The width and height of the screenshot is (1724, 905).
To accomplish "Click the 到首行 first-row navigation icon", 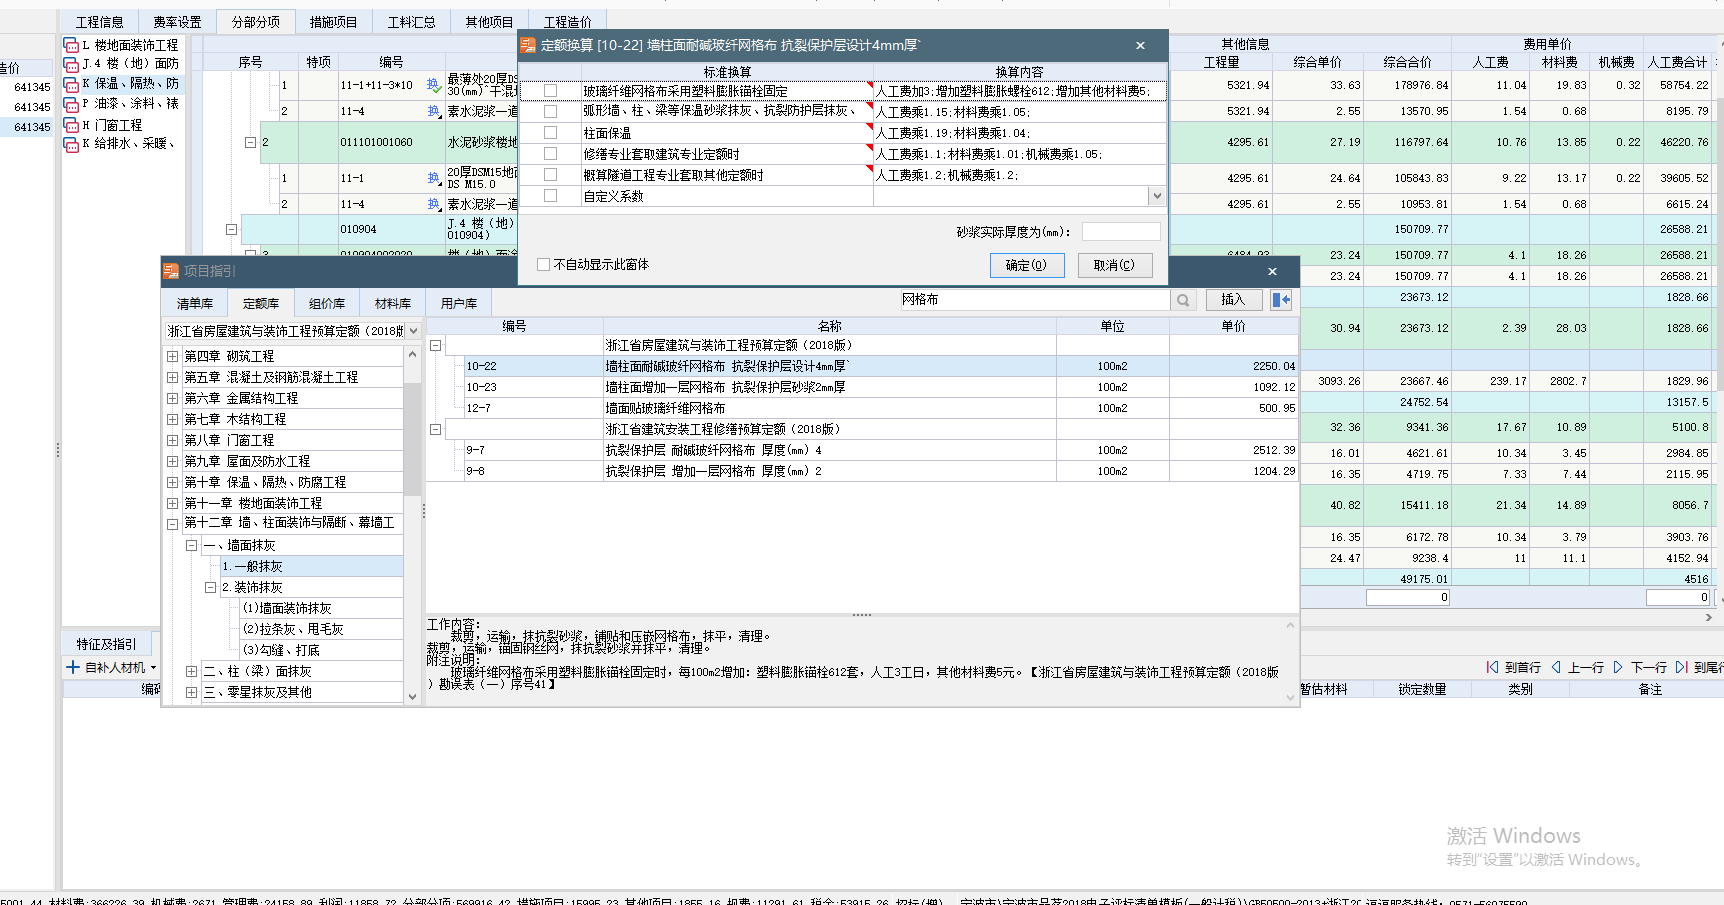I will pyautogui.click(x=1492, y=667).
